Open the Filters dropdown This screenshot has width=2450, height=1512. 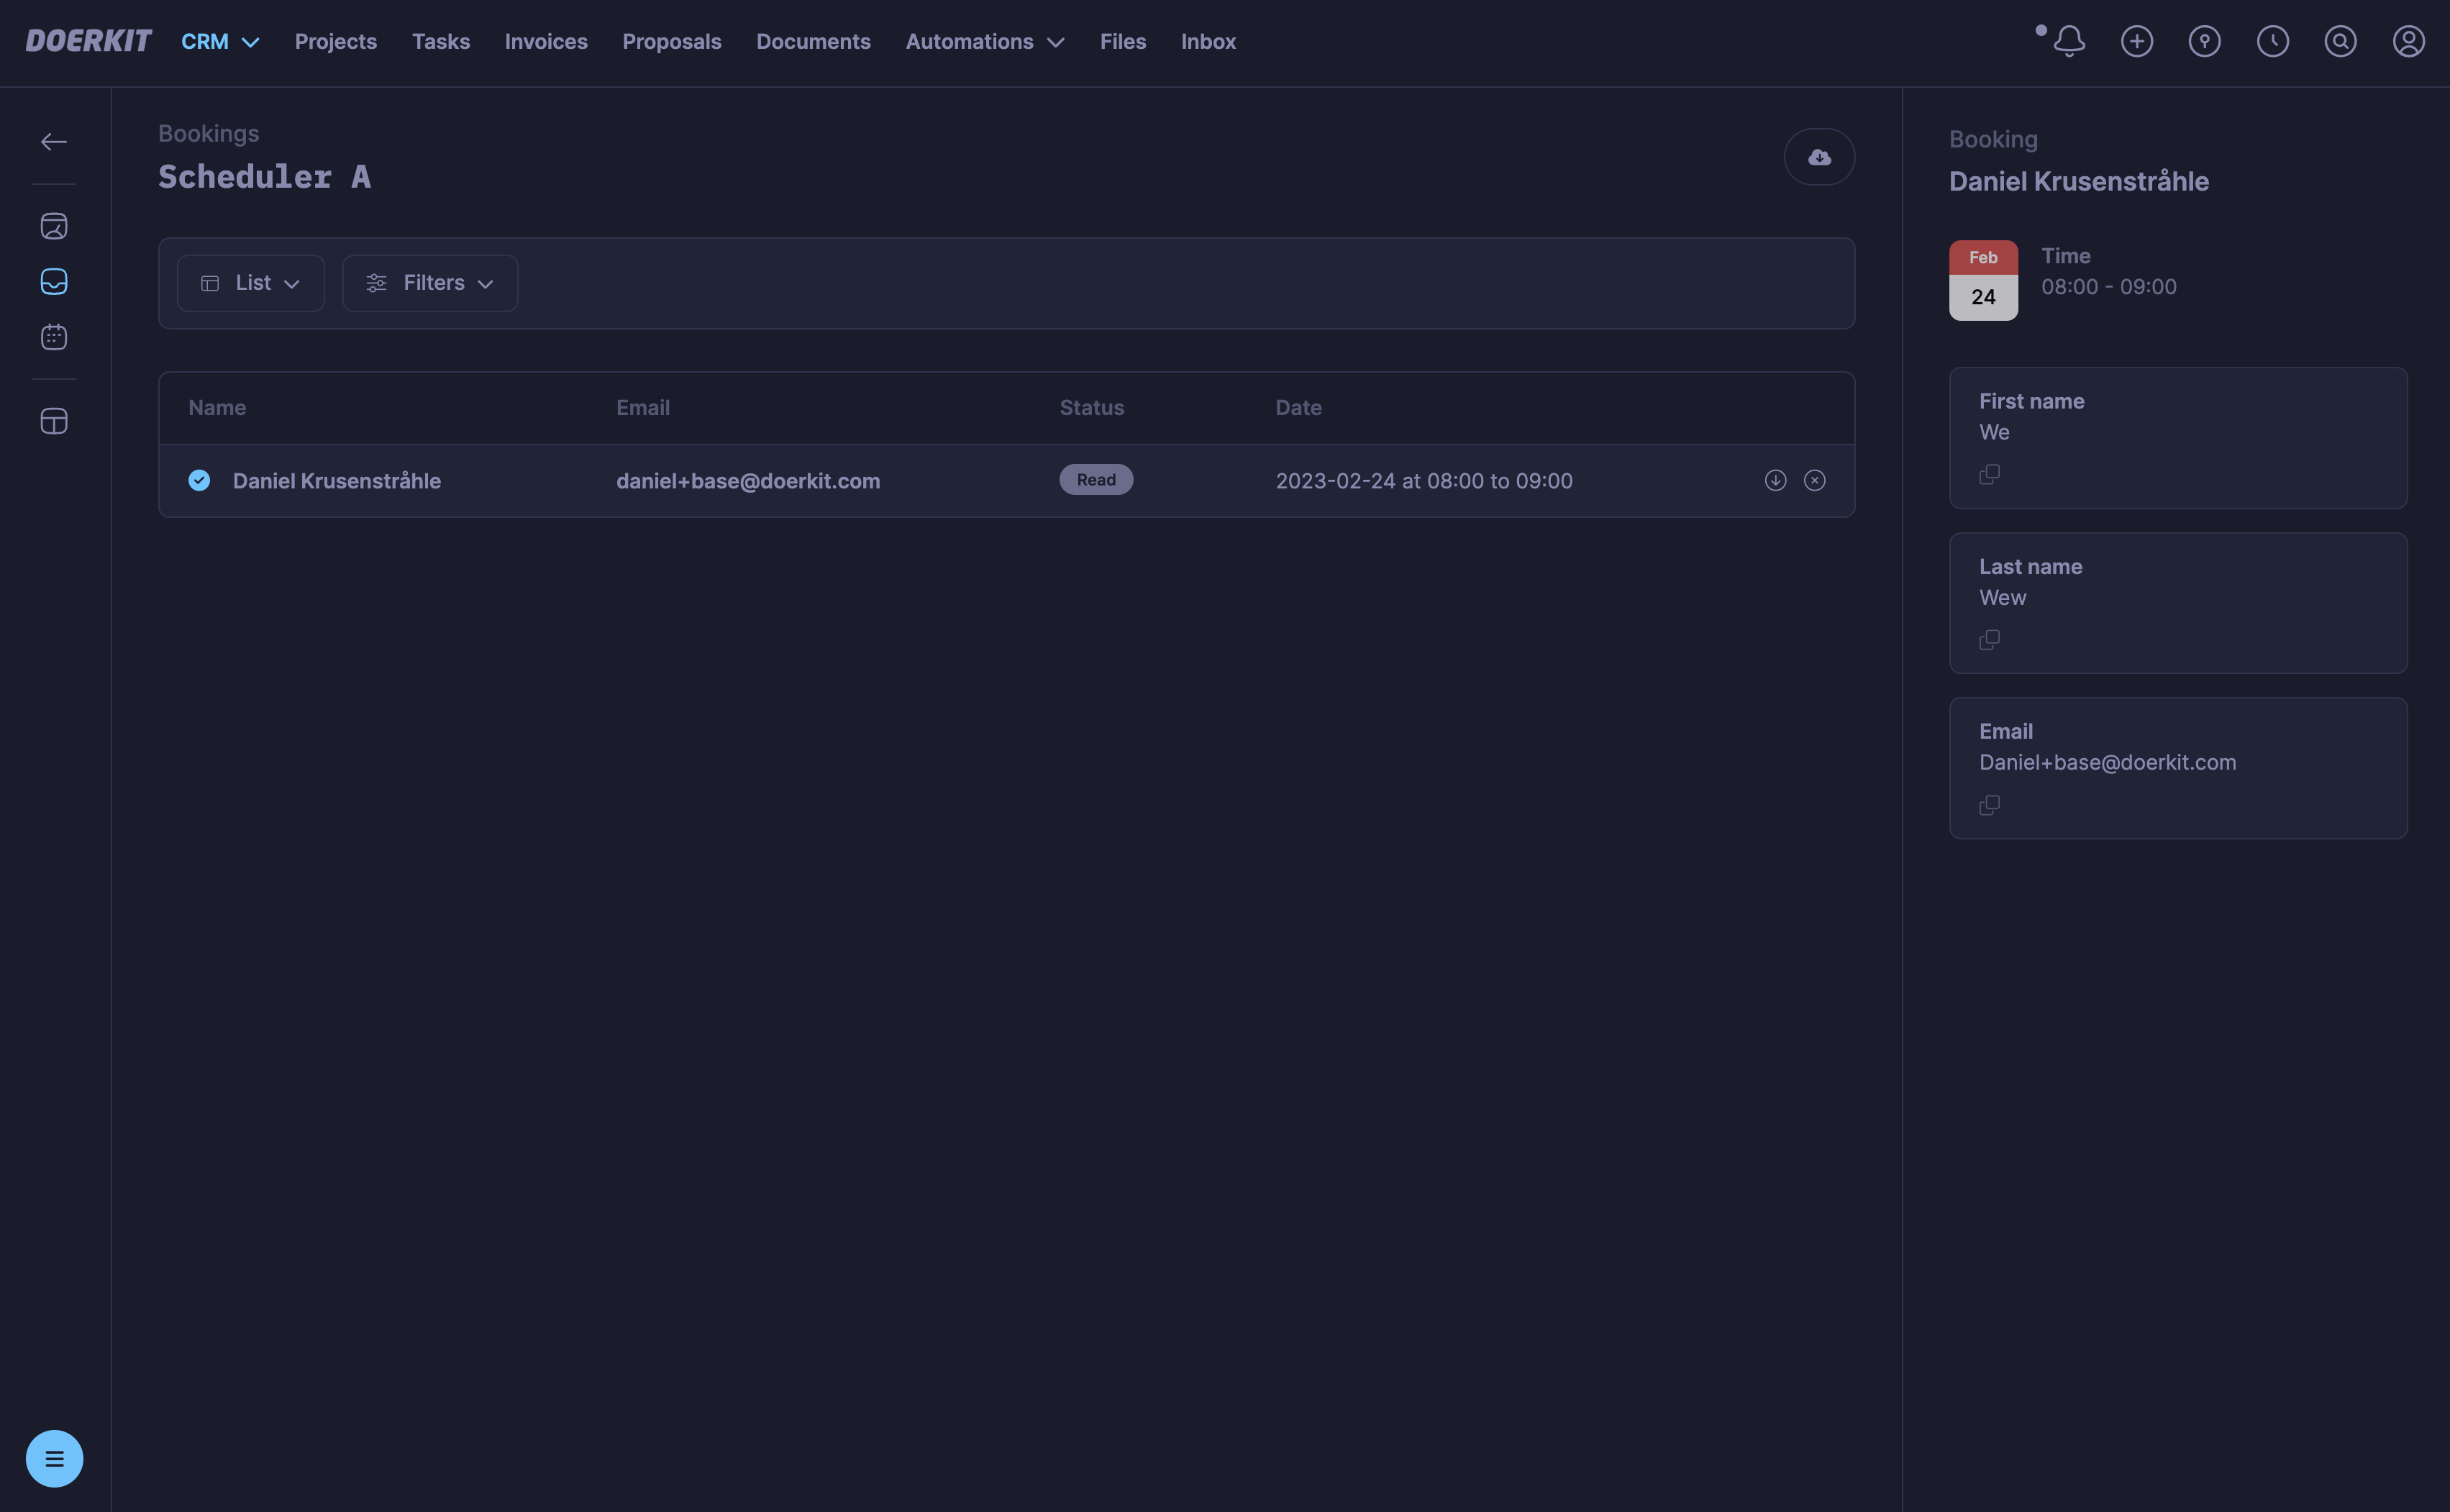430,283
